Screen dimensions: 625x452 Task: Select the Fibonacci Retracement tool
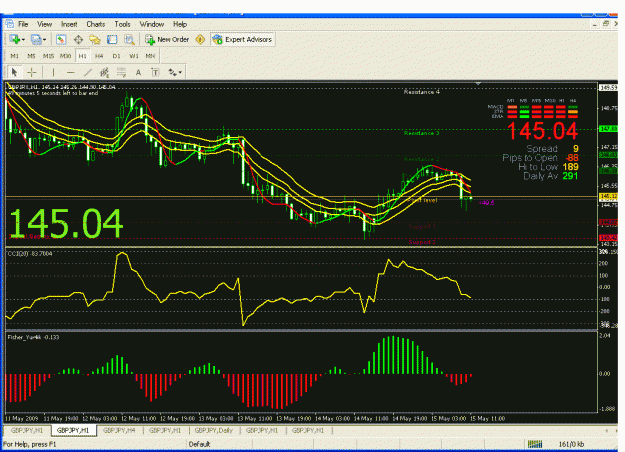[x=121, y=72]
